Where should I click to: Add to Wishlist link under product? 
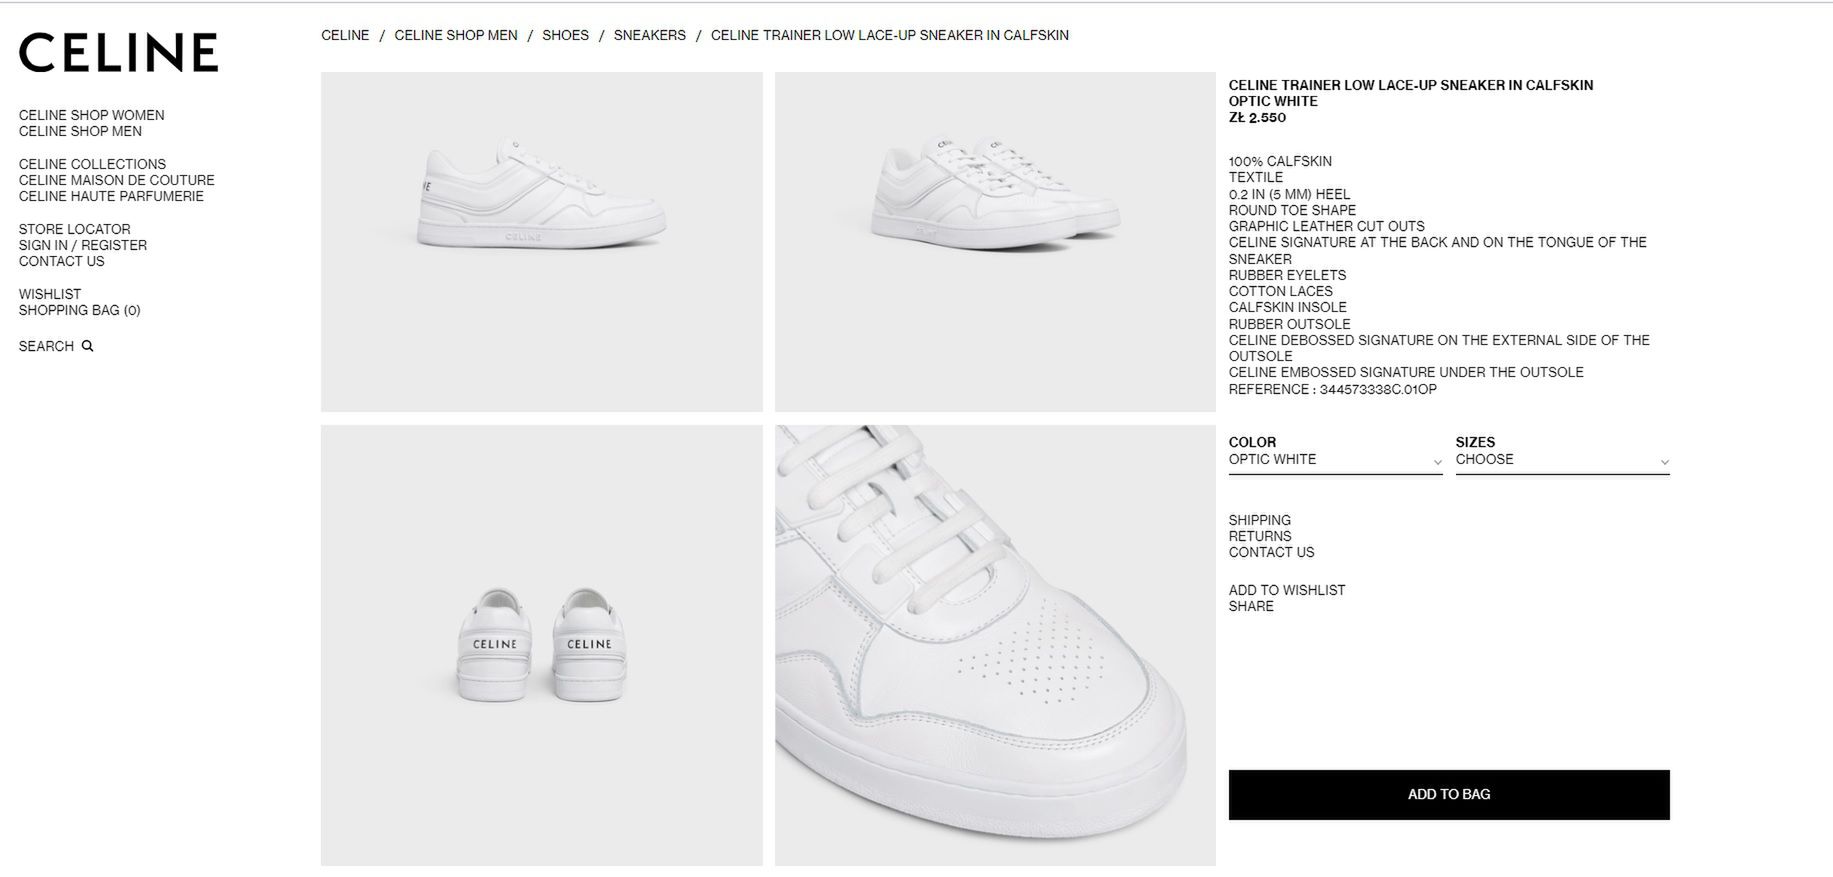tap(1287, 590)
